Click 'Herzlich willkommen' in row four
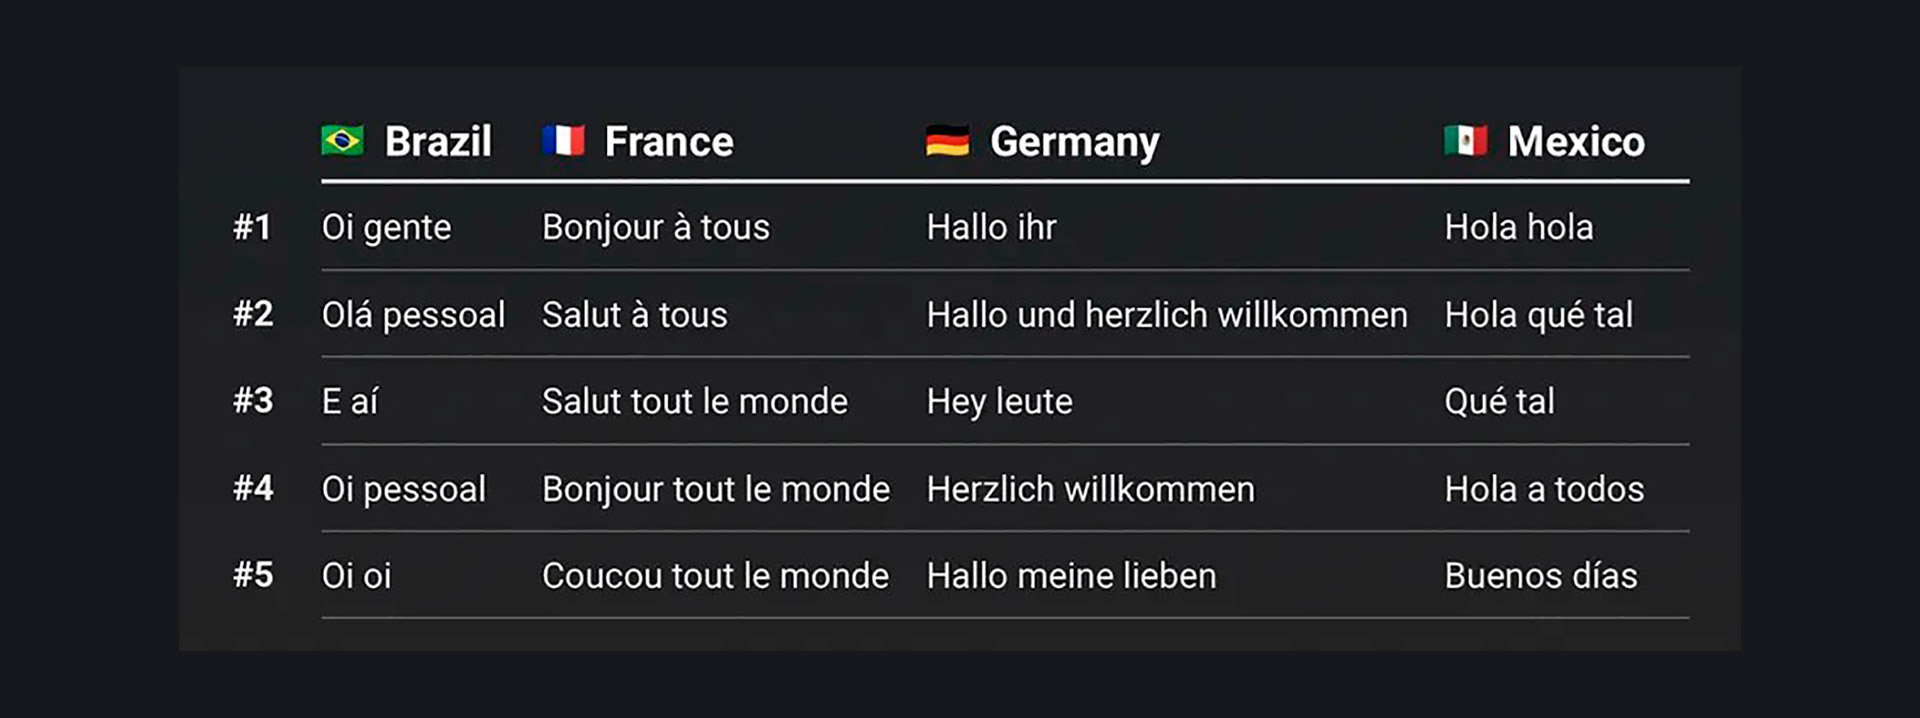Viewport: 1920px width, 718px height. click(1090, 490)
